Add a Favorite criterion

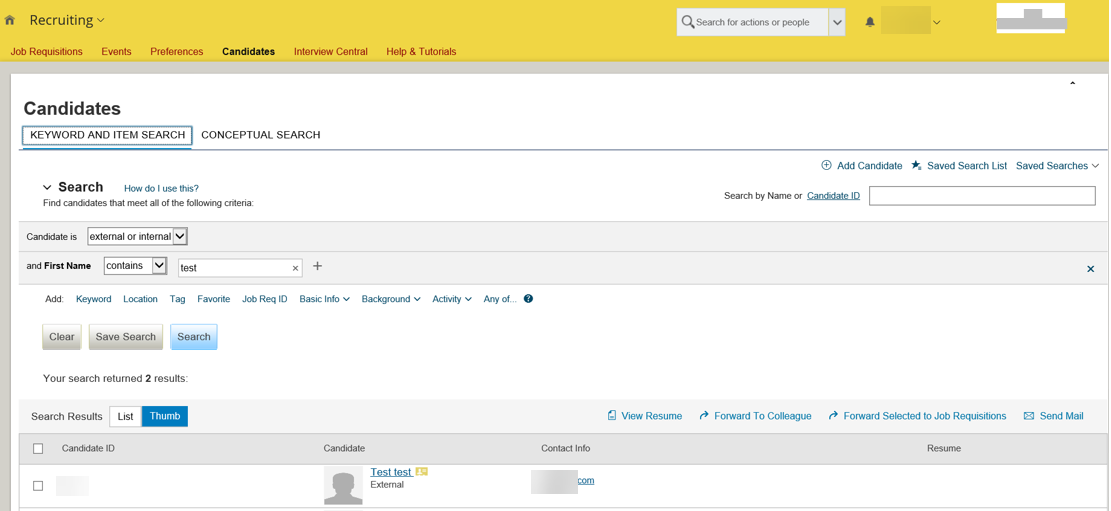coord(213,299)
